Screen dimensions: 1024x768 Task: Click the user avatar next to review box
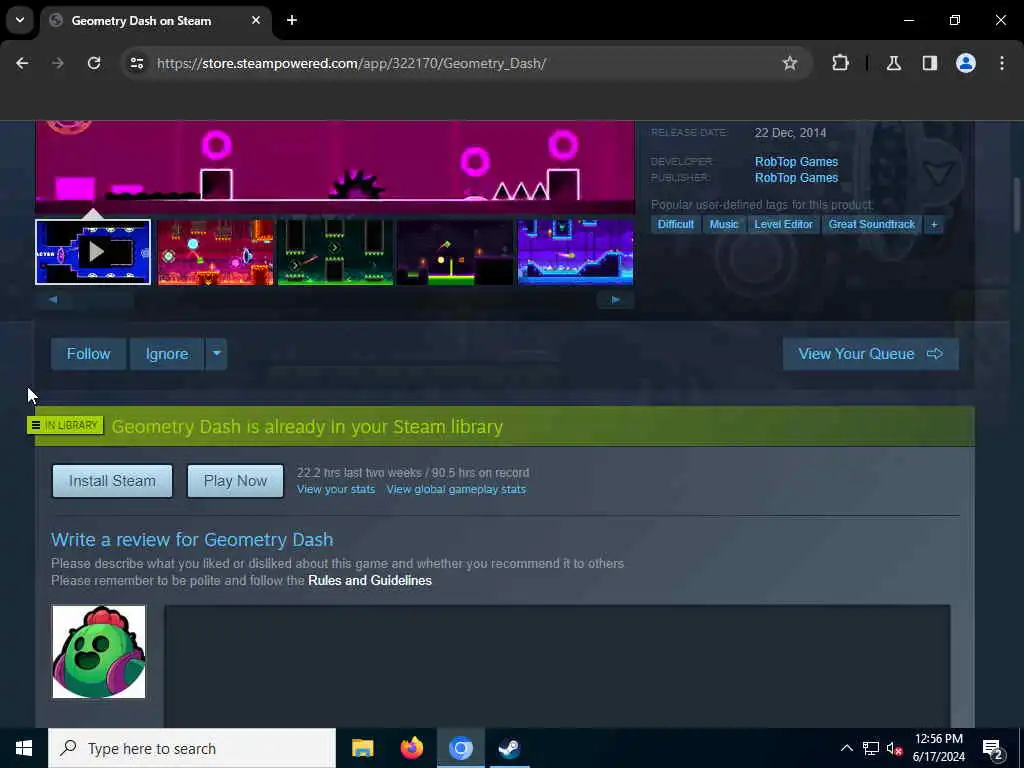pyautogui.click(x=99, y=652)
